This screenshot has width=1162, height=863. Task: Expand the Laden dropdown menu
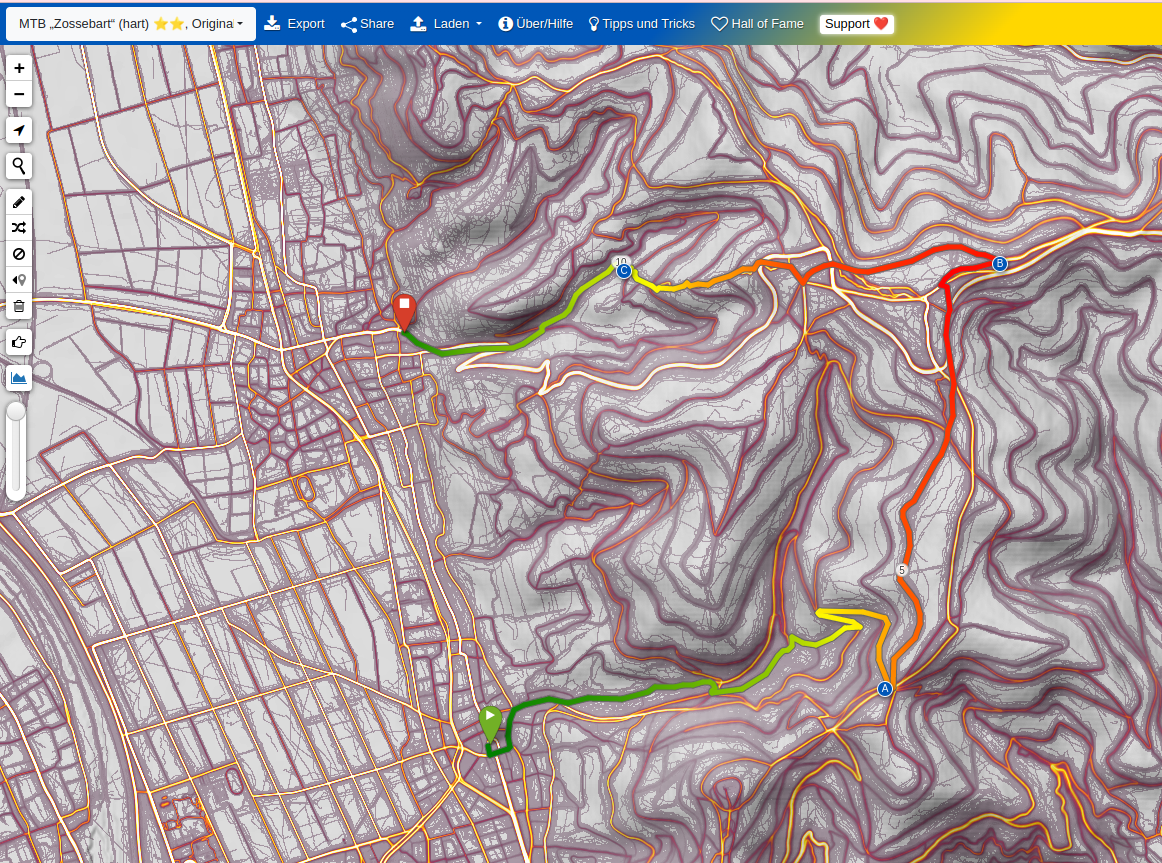[446, 24]
